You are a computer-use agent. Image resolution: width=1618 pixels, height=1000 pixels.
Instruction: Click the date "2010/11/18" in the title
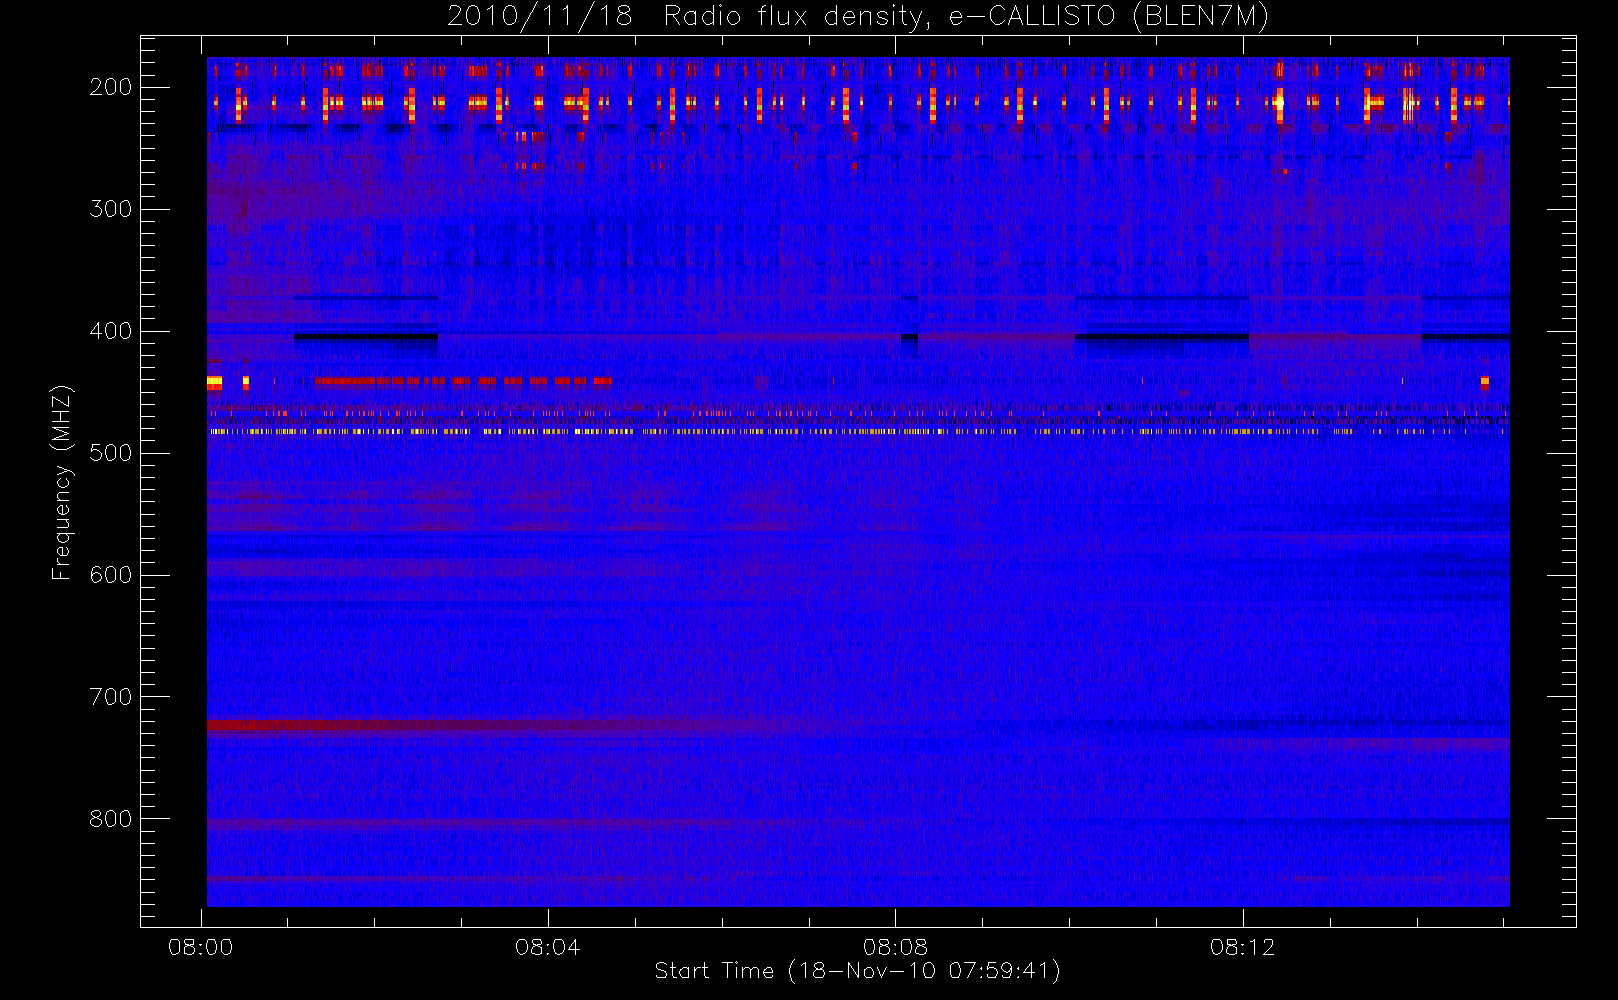point(540,17)
